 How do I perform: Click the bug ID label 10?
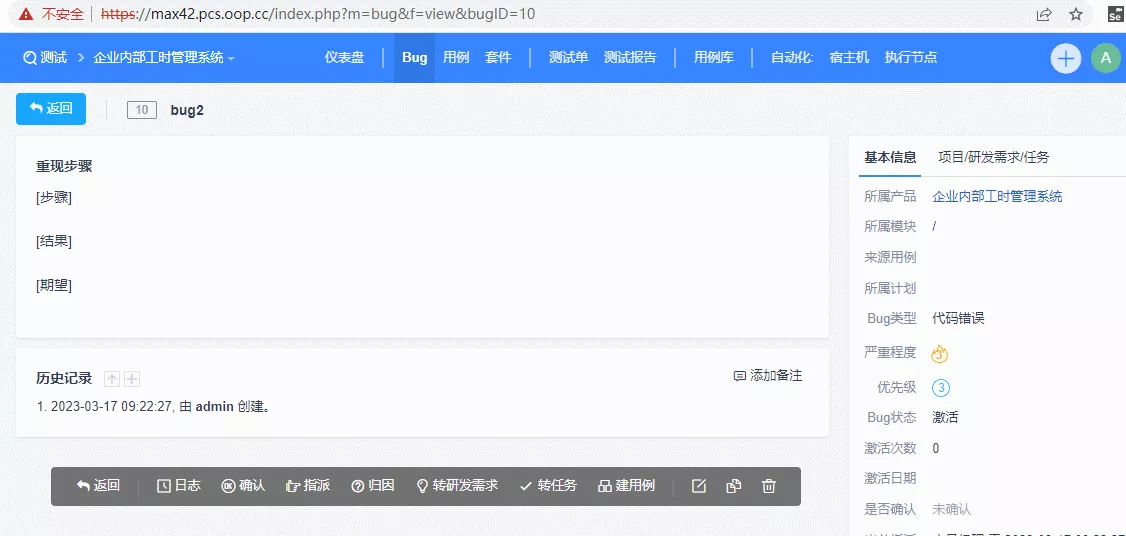click(x=141, y=110)
